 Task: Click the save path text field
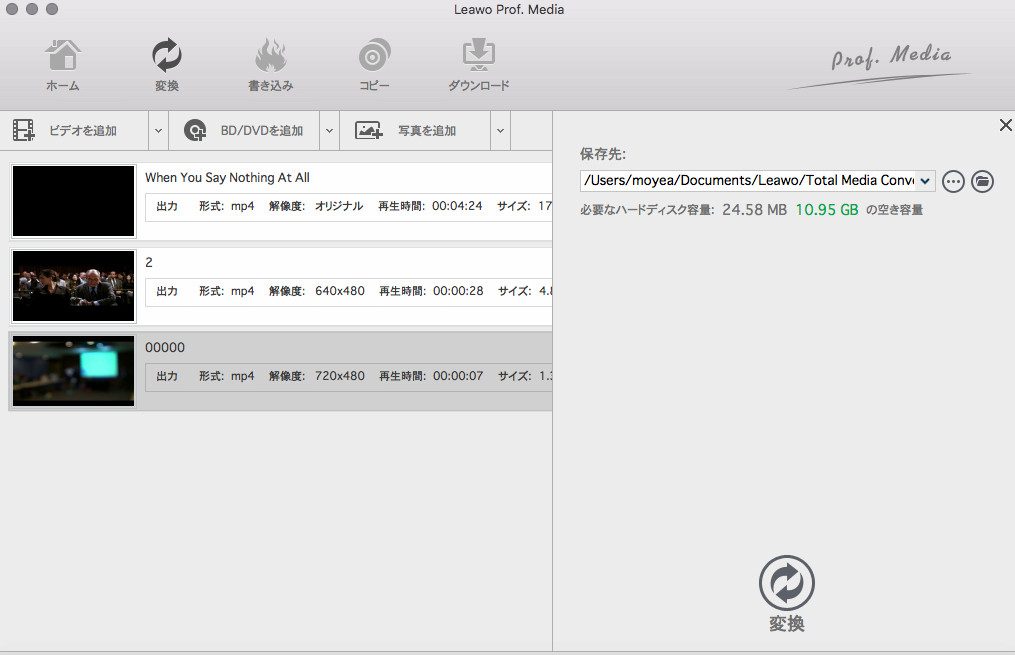pyautogui.click(x=746, y=181)
